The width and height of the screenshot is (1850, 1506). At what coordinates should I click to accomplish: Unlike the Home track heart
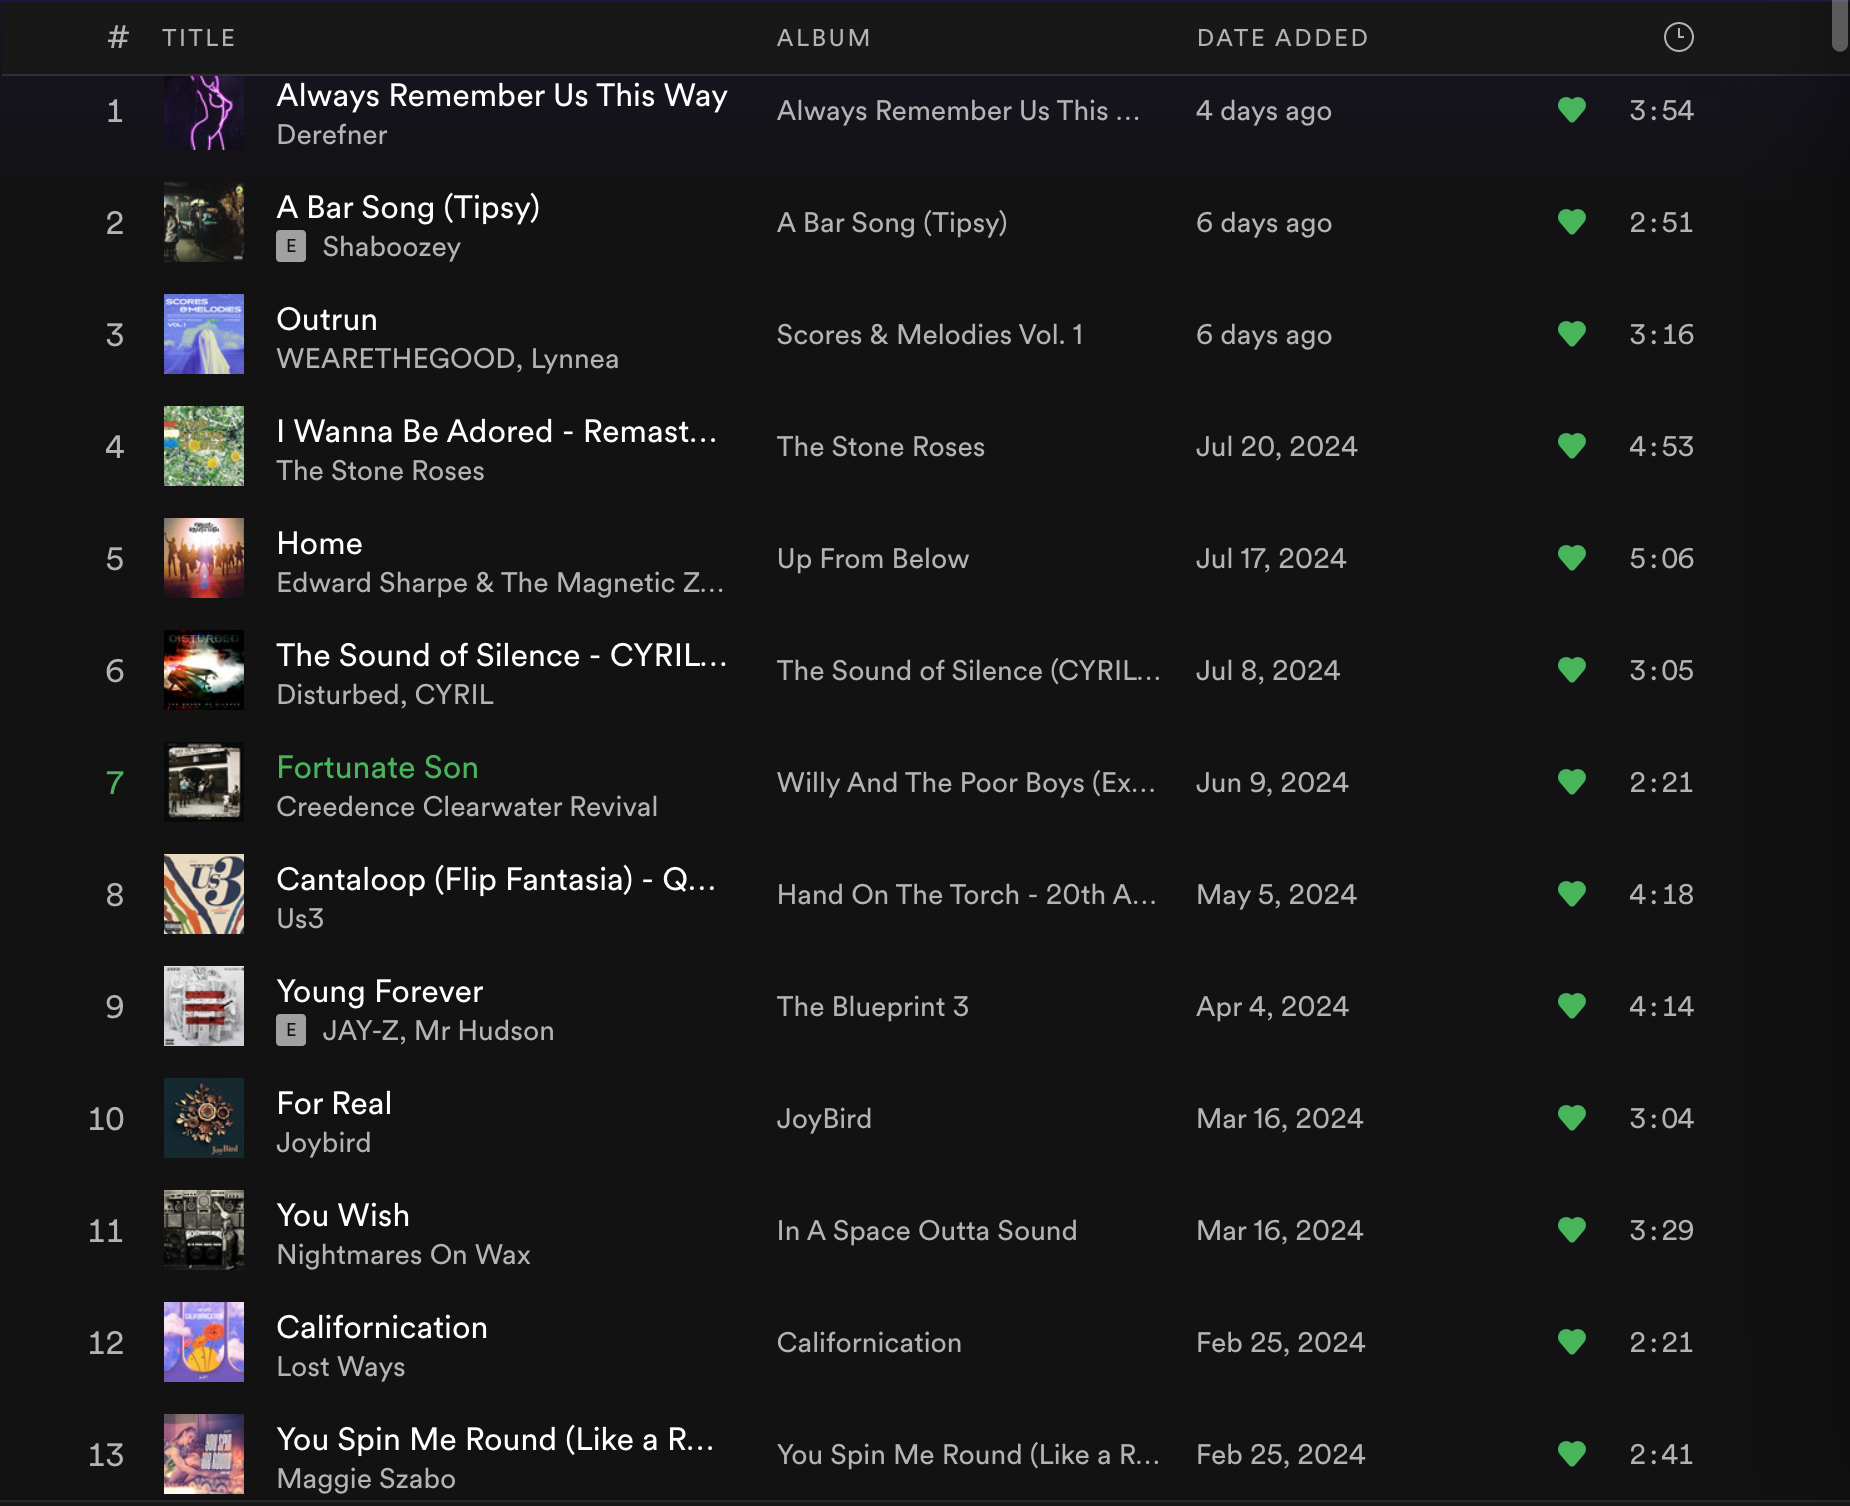1572,558
